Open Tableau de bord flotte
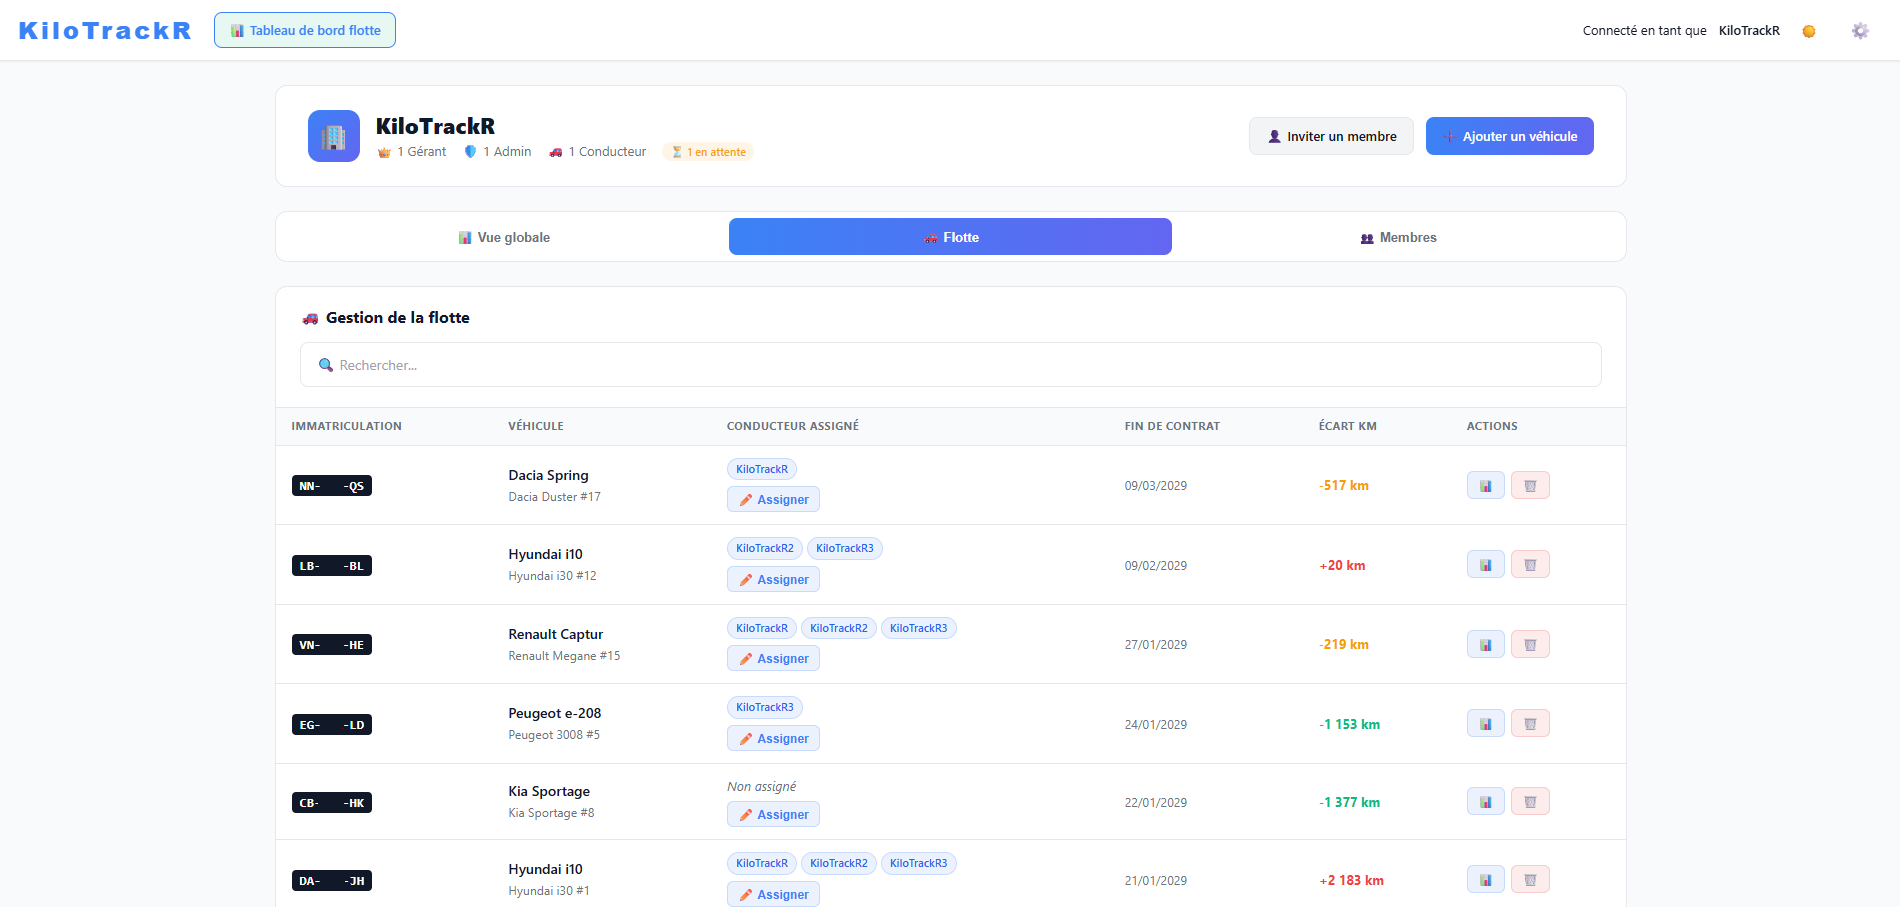Image resolution: width=1900 pixels, height=907 pixels. 305,30
